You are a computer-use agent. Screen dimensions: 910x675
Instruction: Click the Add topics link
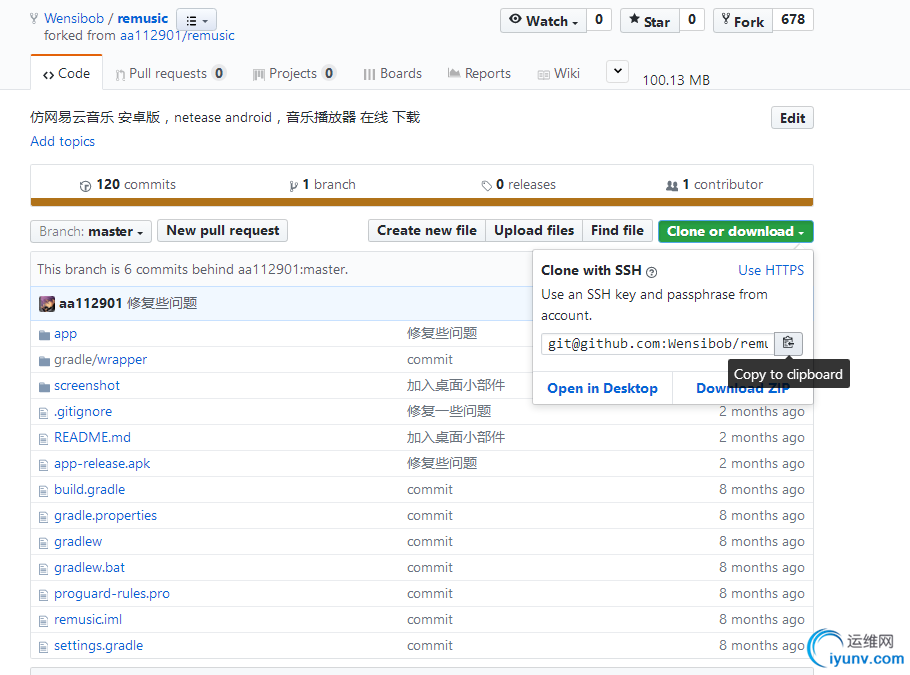63,141
